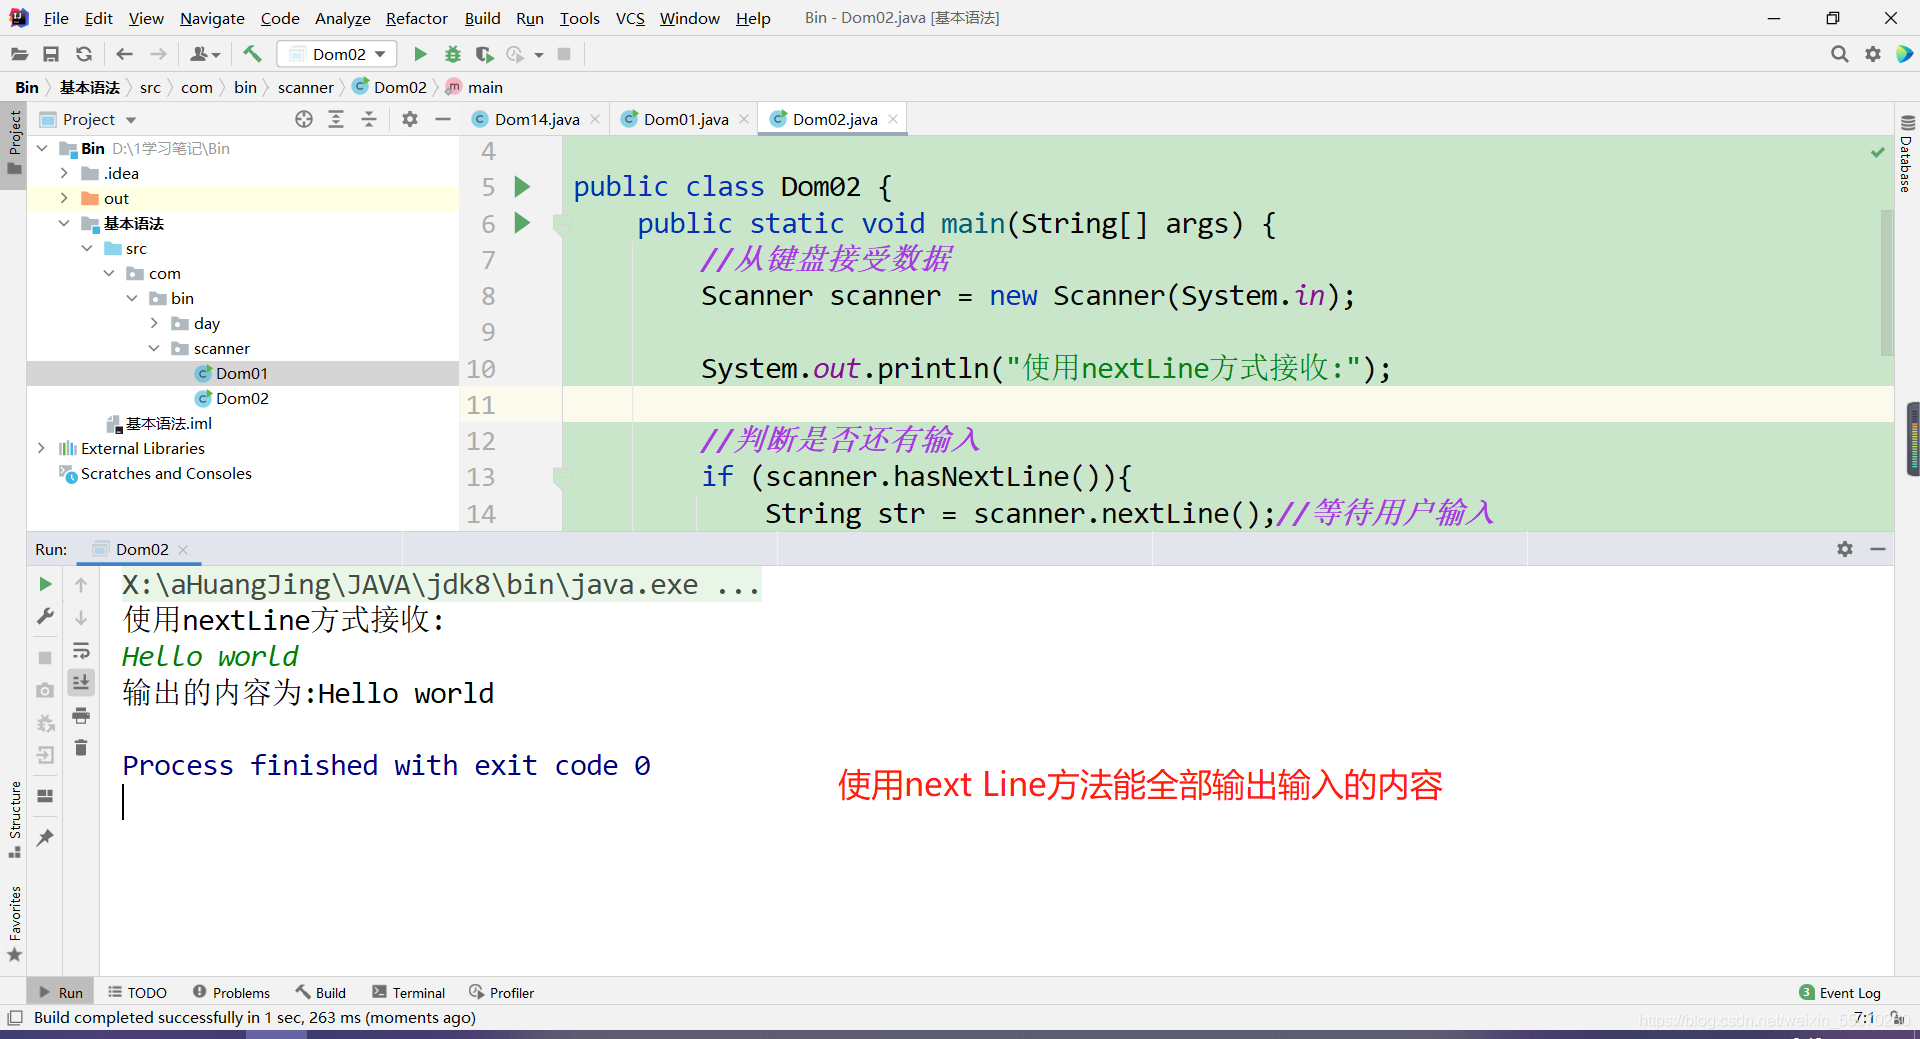This screenshot has width=1920, height=1039.
Task: Minimize the Run panel with minus icon
Action: [x=1878, y=549]
